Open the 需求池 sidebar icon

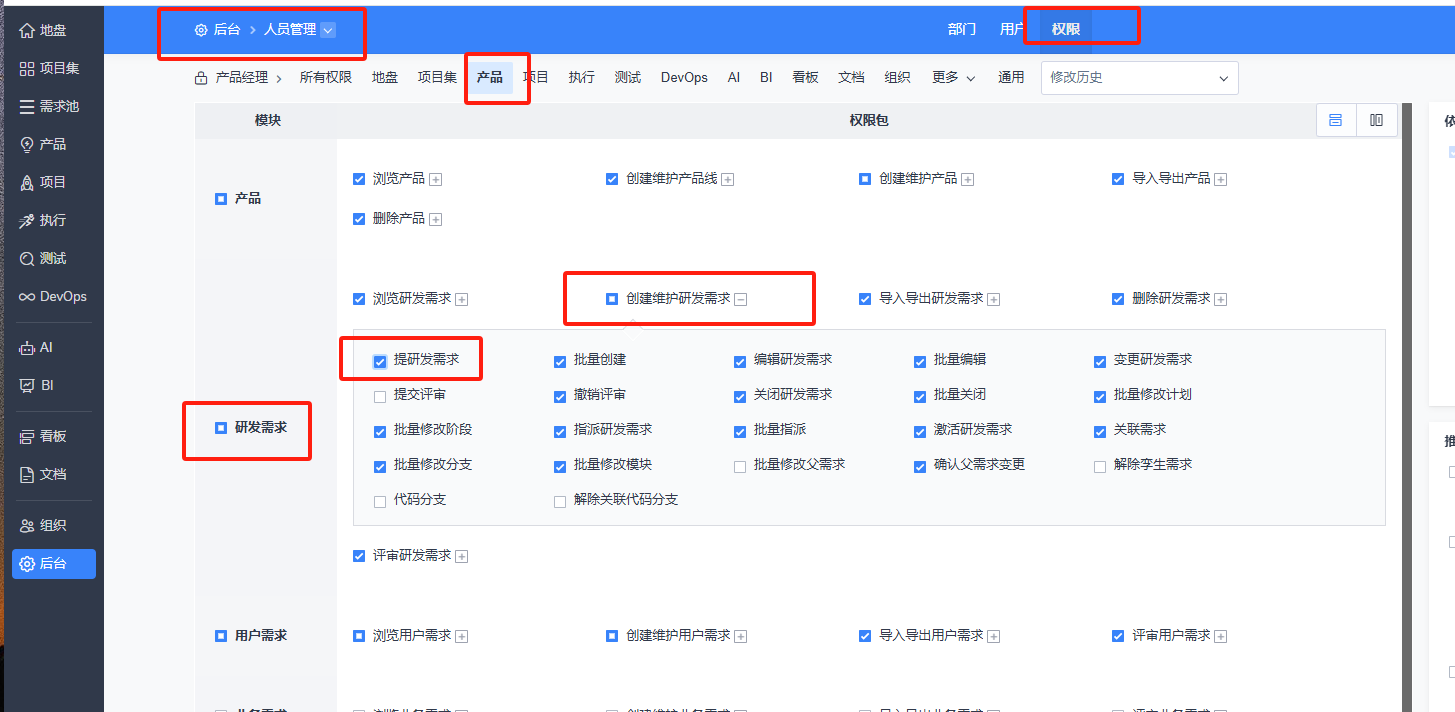click(27, 106)
